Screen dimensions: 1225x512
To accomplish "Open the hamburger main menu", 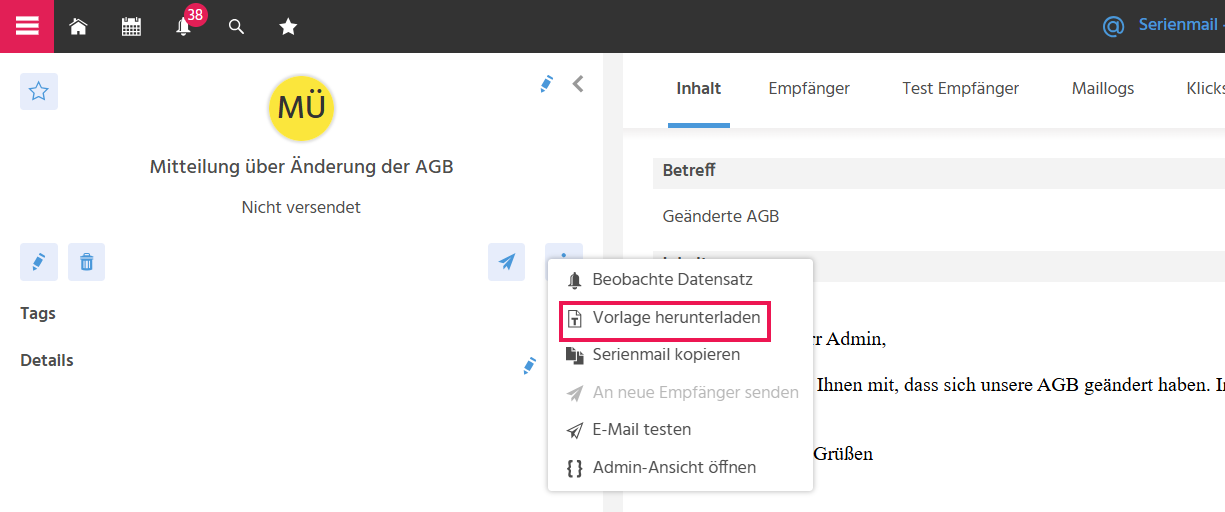I will pos(27,26).
